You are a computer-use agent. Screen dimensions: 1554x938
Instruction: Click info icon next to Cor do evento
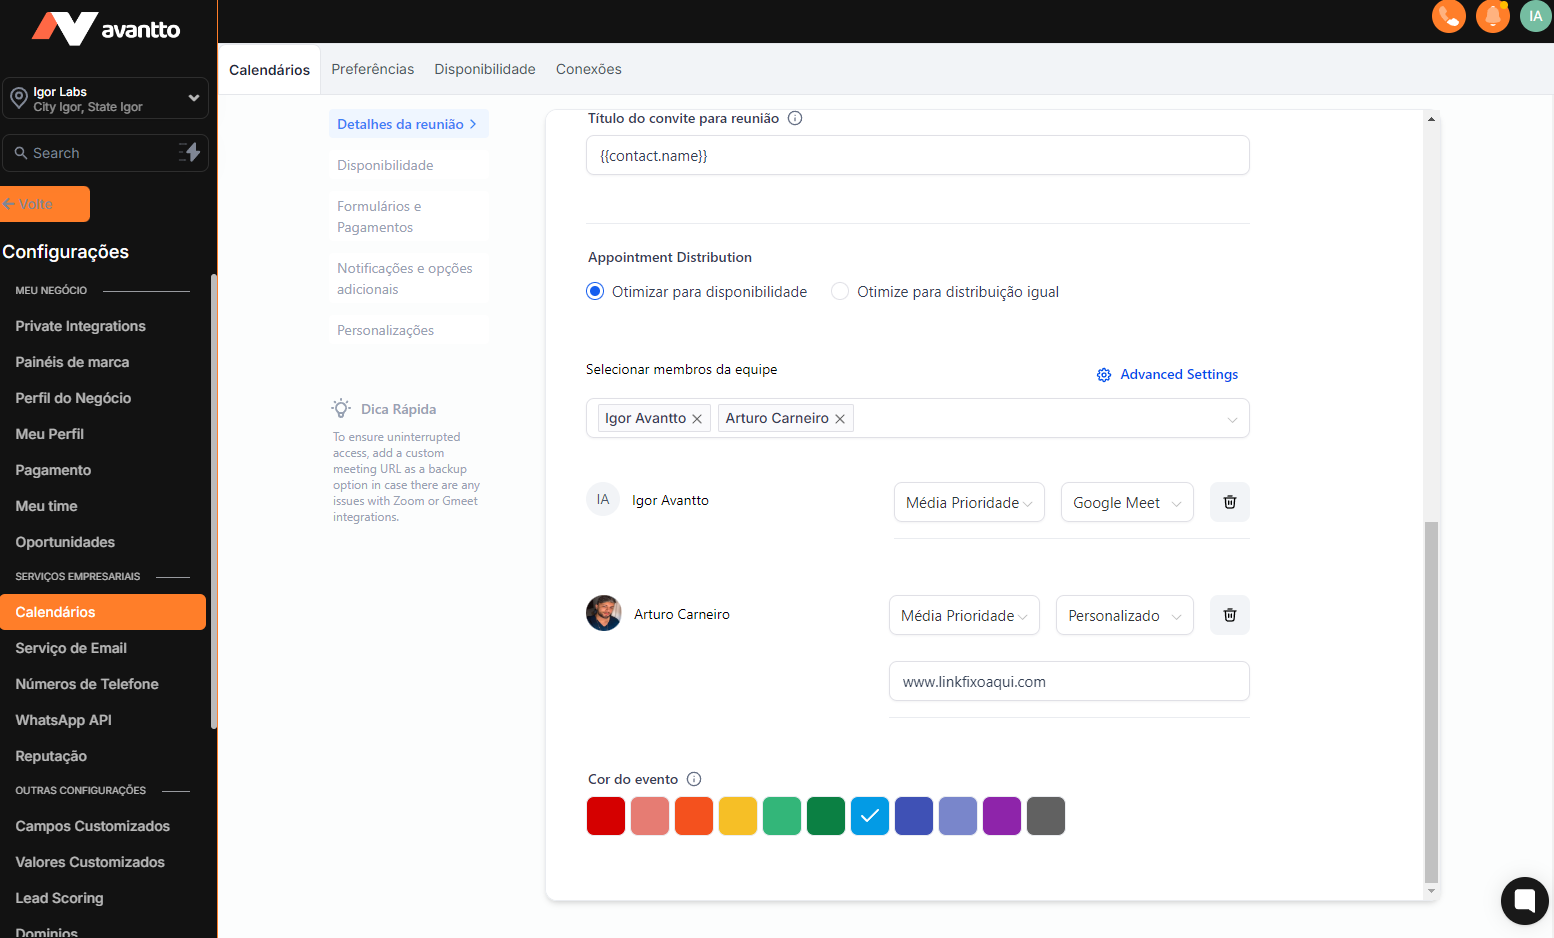click(x=694, y=779)
